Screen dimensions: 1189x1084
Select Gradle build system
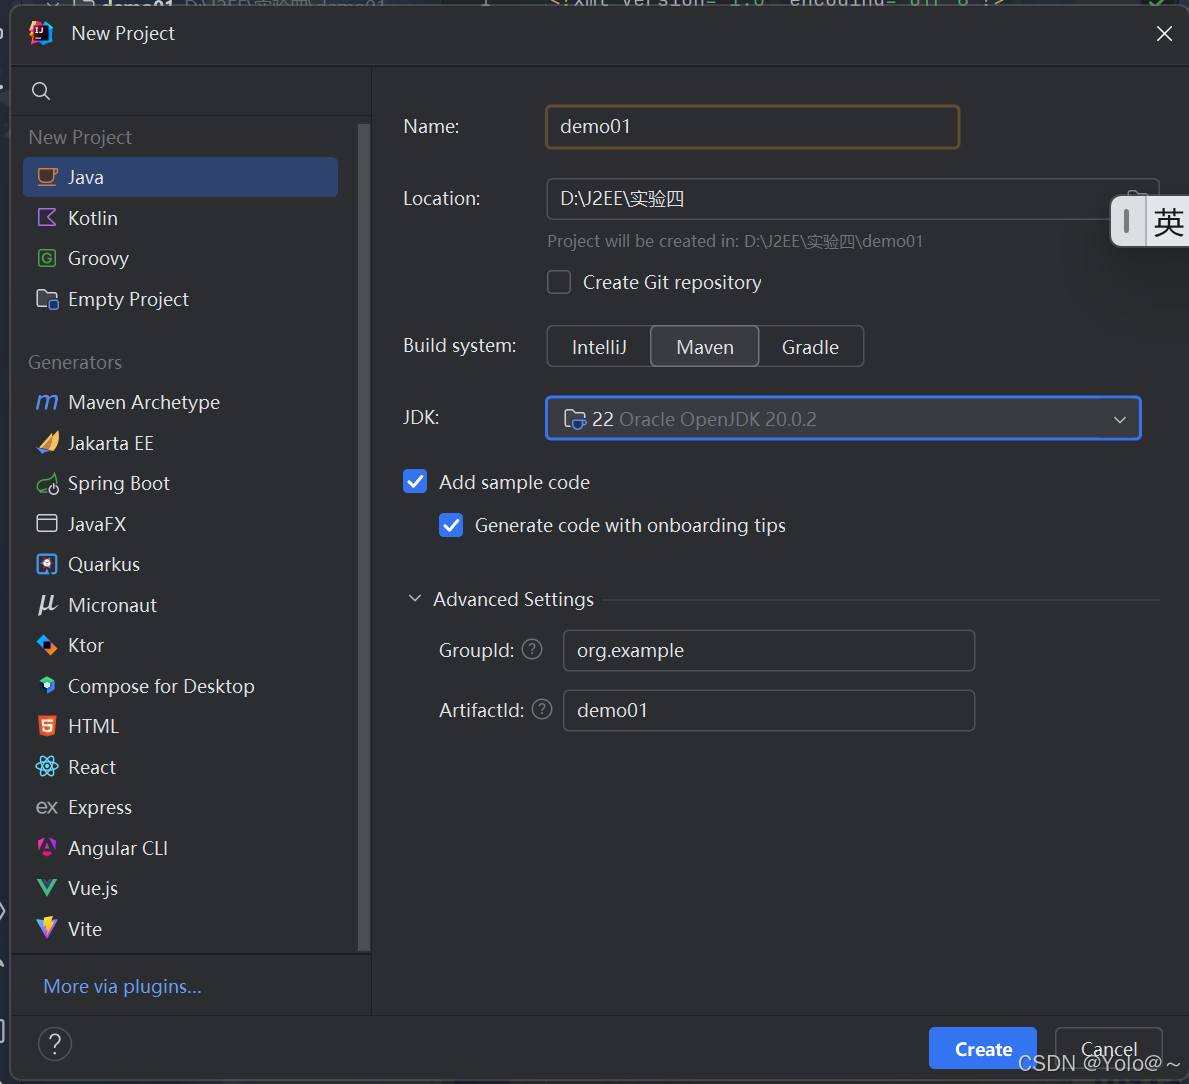[x=810, y=347]
